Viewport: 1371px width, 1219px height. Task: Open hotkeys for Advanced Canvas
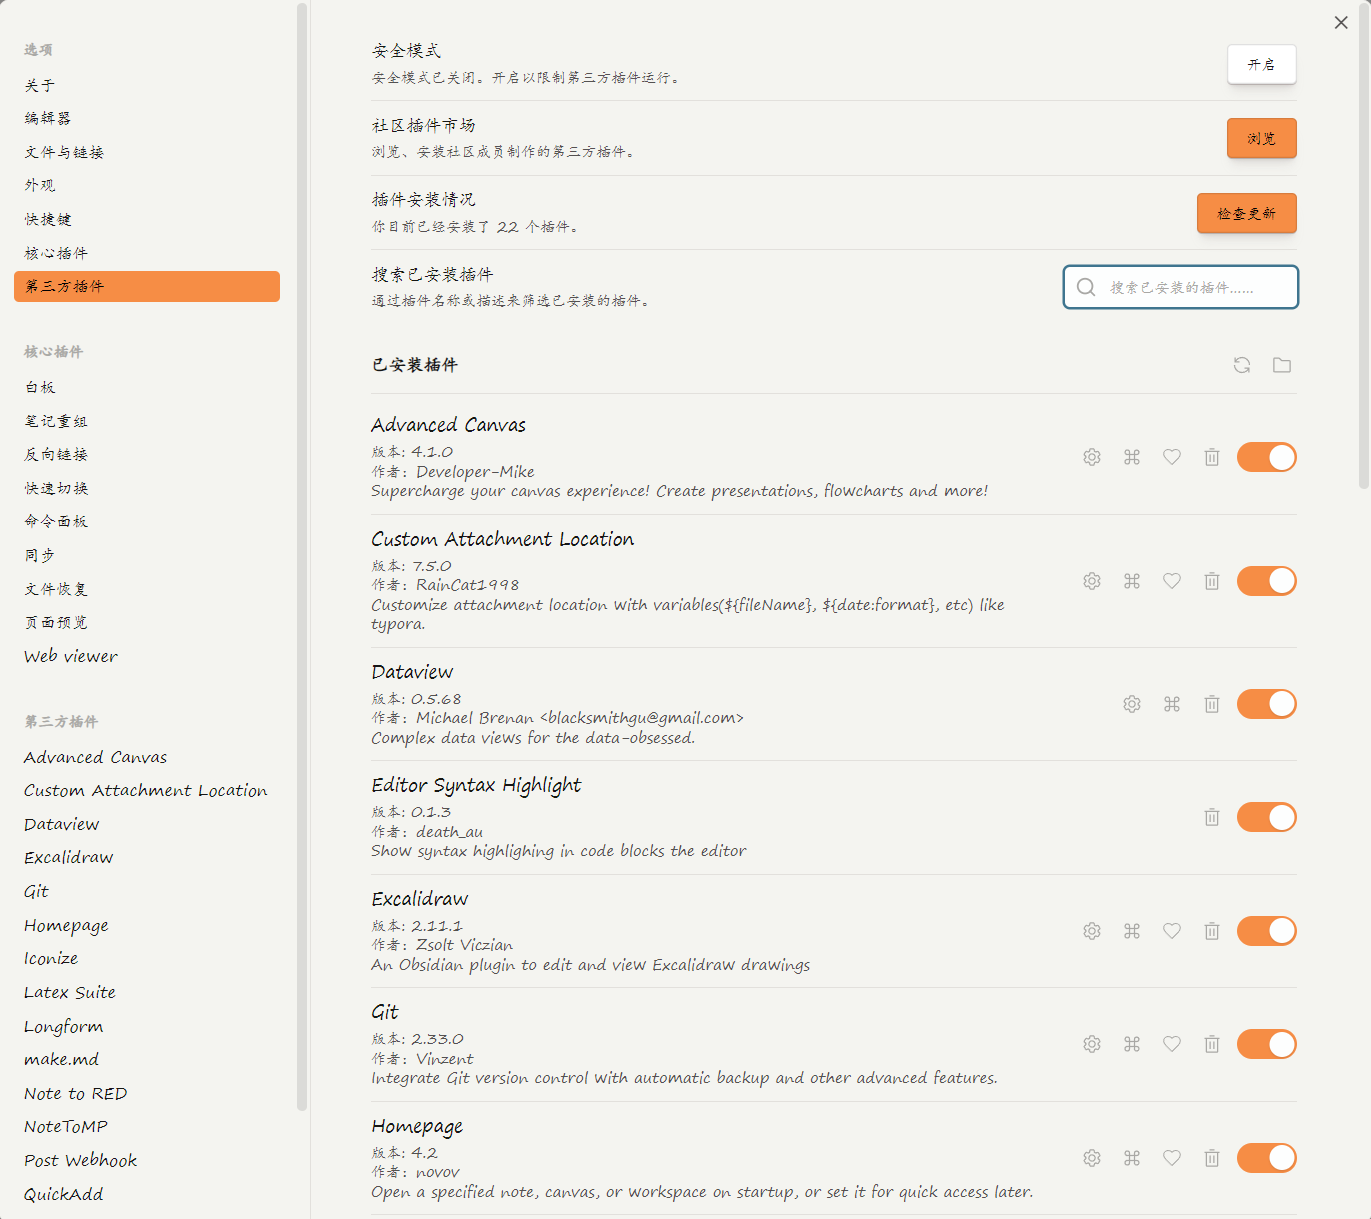point(1132,457)
